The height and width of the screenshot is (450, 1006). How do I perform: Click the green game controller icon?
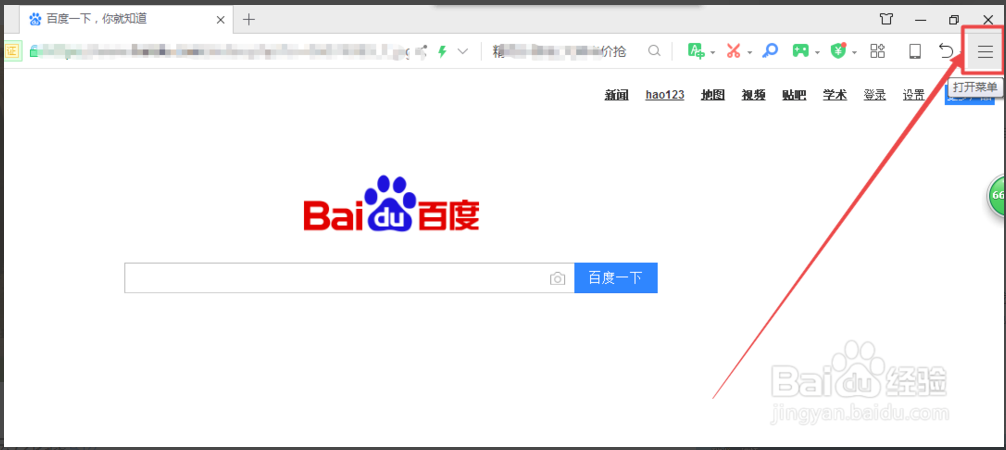point(800,51)
